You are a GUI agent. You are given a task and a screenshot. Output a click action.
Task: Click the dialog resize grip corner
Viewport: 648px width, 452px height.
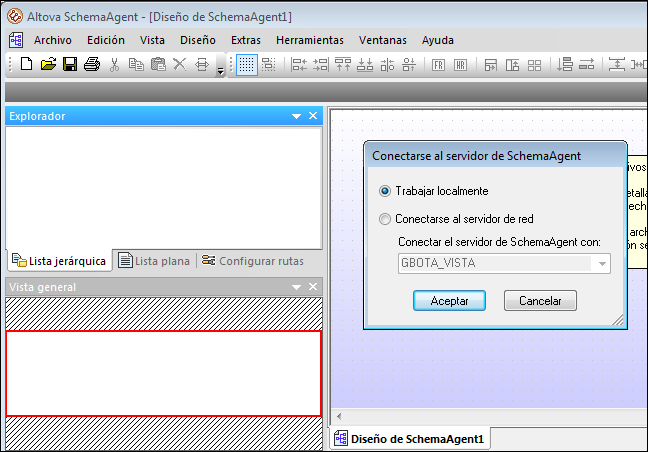[618, 320]
